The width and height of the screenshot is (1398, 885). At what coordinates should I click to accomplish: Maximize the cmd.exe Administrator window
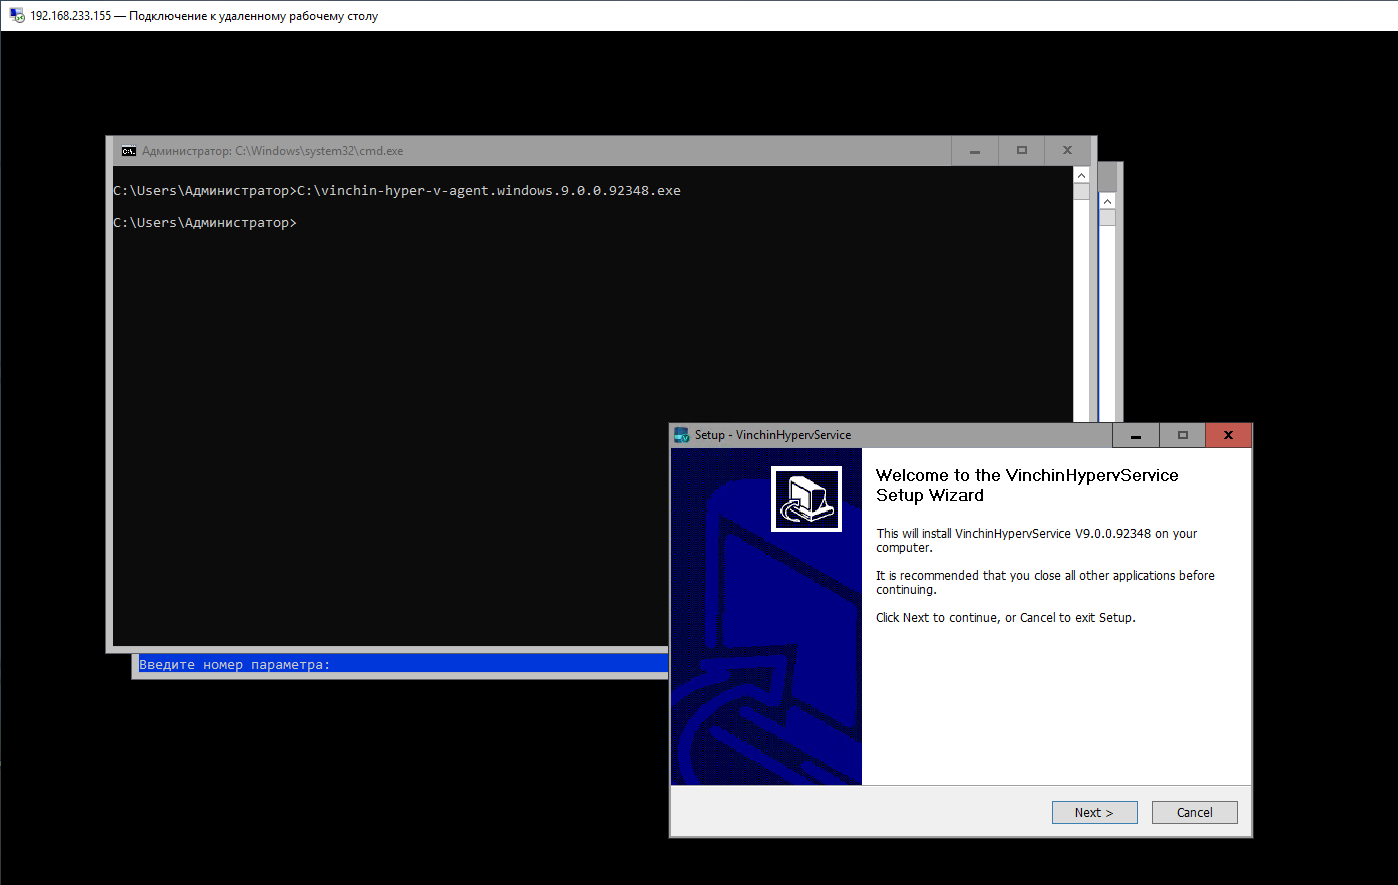(x=1022, y=151)
